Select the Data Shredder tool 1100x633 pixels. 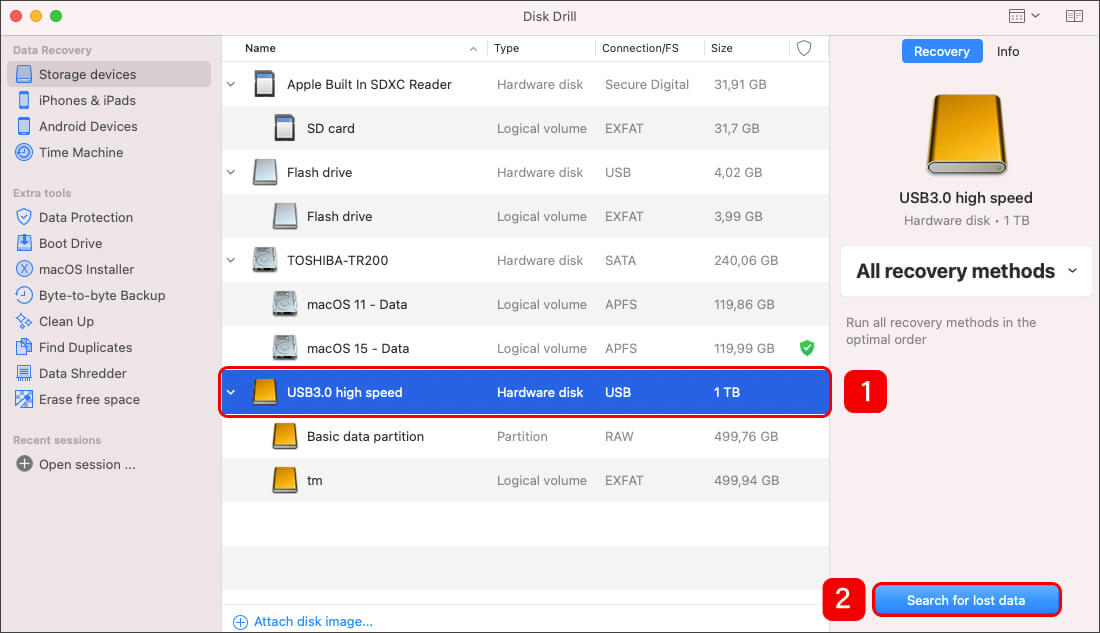pyautogui.click(x=82, y=373)
